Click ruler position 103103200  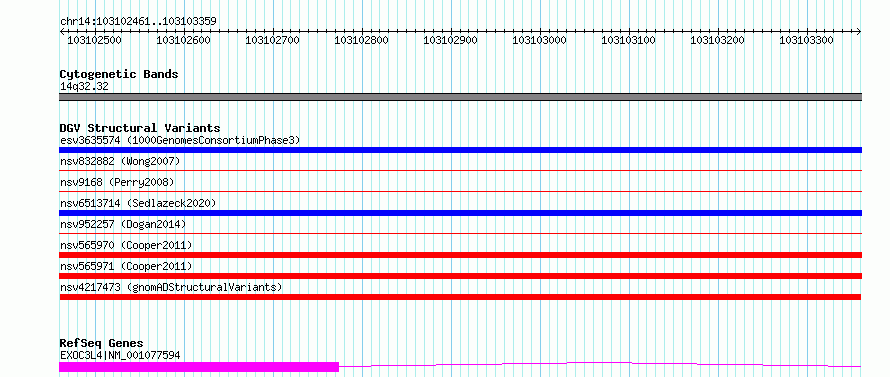click(717, 40)
